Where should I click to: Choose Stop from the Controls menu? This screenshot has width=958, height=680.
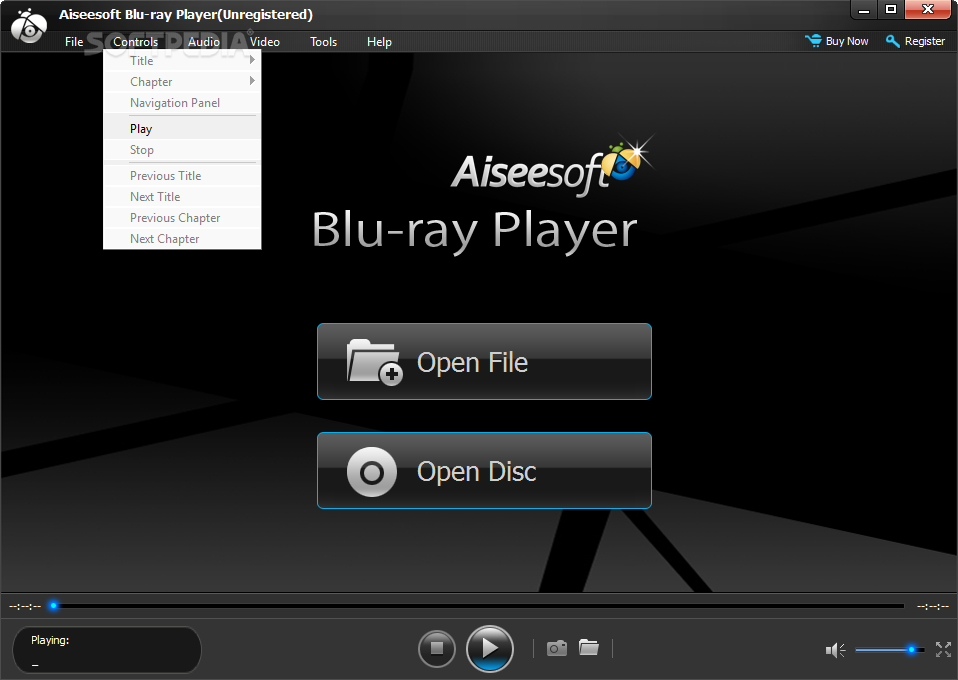point(182,150)
